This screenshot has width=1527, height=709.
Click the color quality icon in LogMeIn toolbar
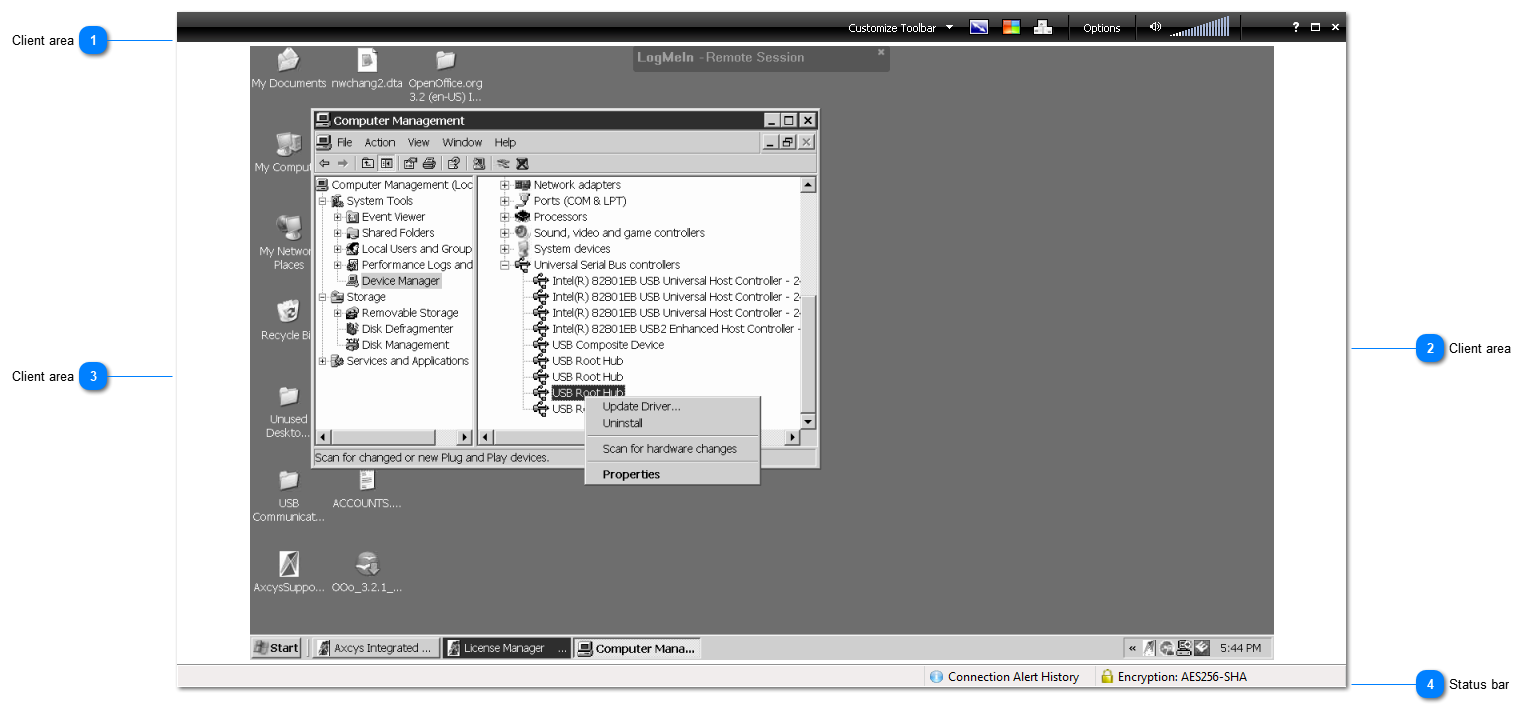tap(1011, 27)
